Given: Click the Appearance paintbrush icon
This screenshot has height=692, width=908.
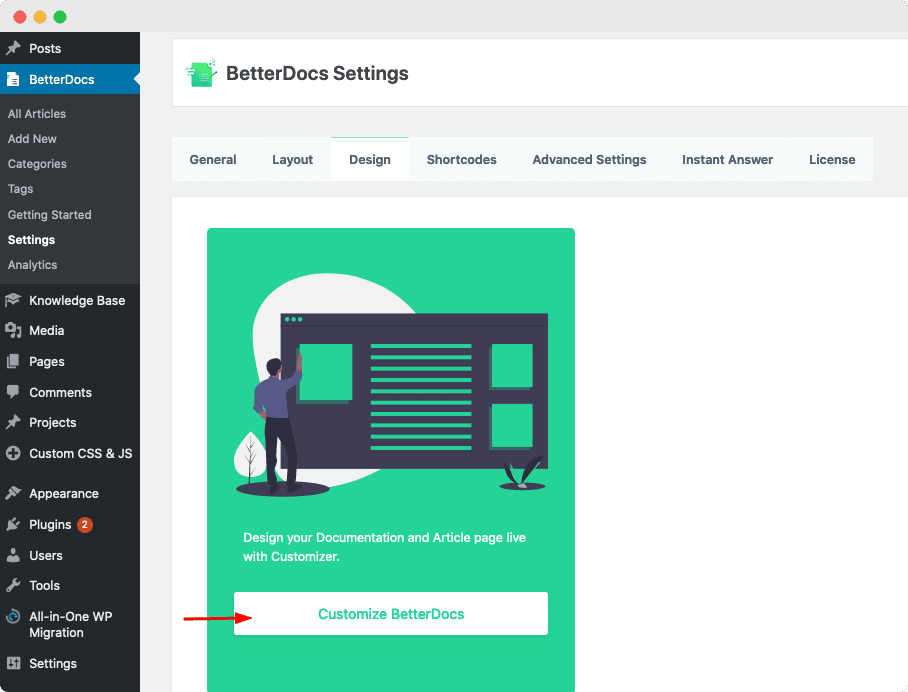Looking at the screenshot, I should [13, 493].
